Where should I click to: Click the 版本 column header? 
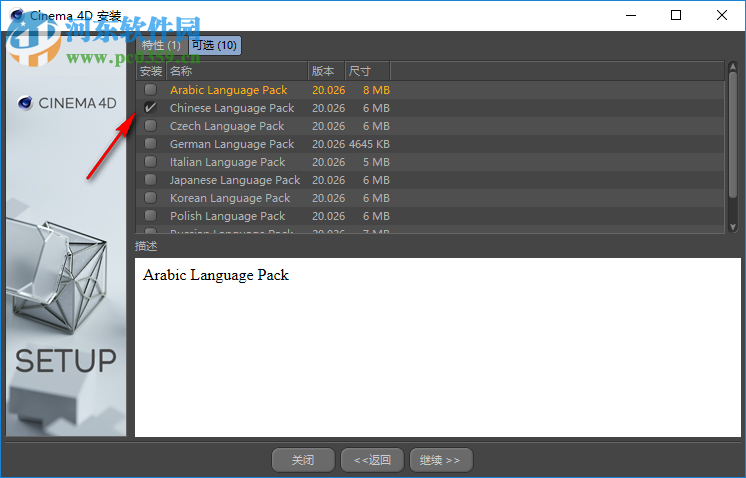click(x=326, y=71)
